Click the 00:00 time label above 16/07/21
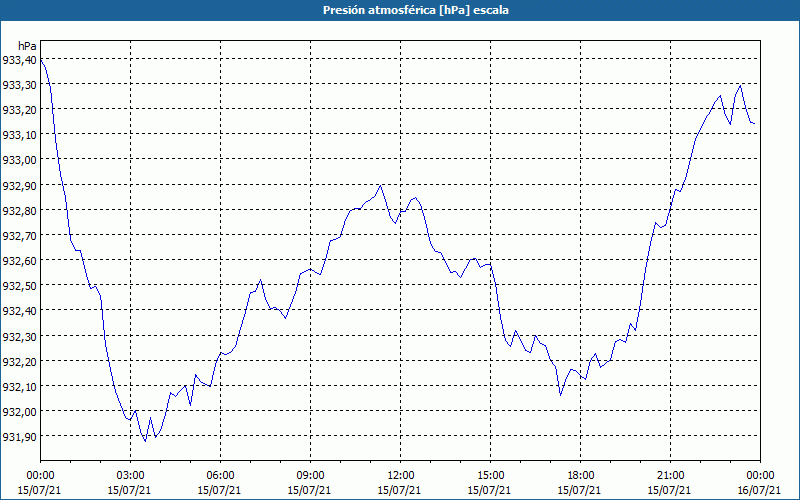 tap(760, 476)
